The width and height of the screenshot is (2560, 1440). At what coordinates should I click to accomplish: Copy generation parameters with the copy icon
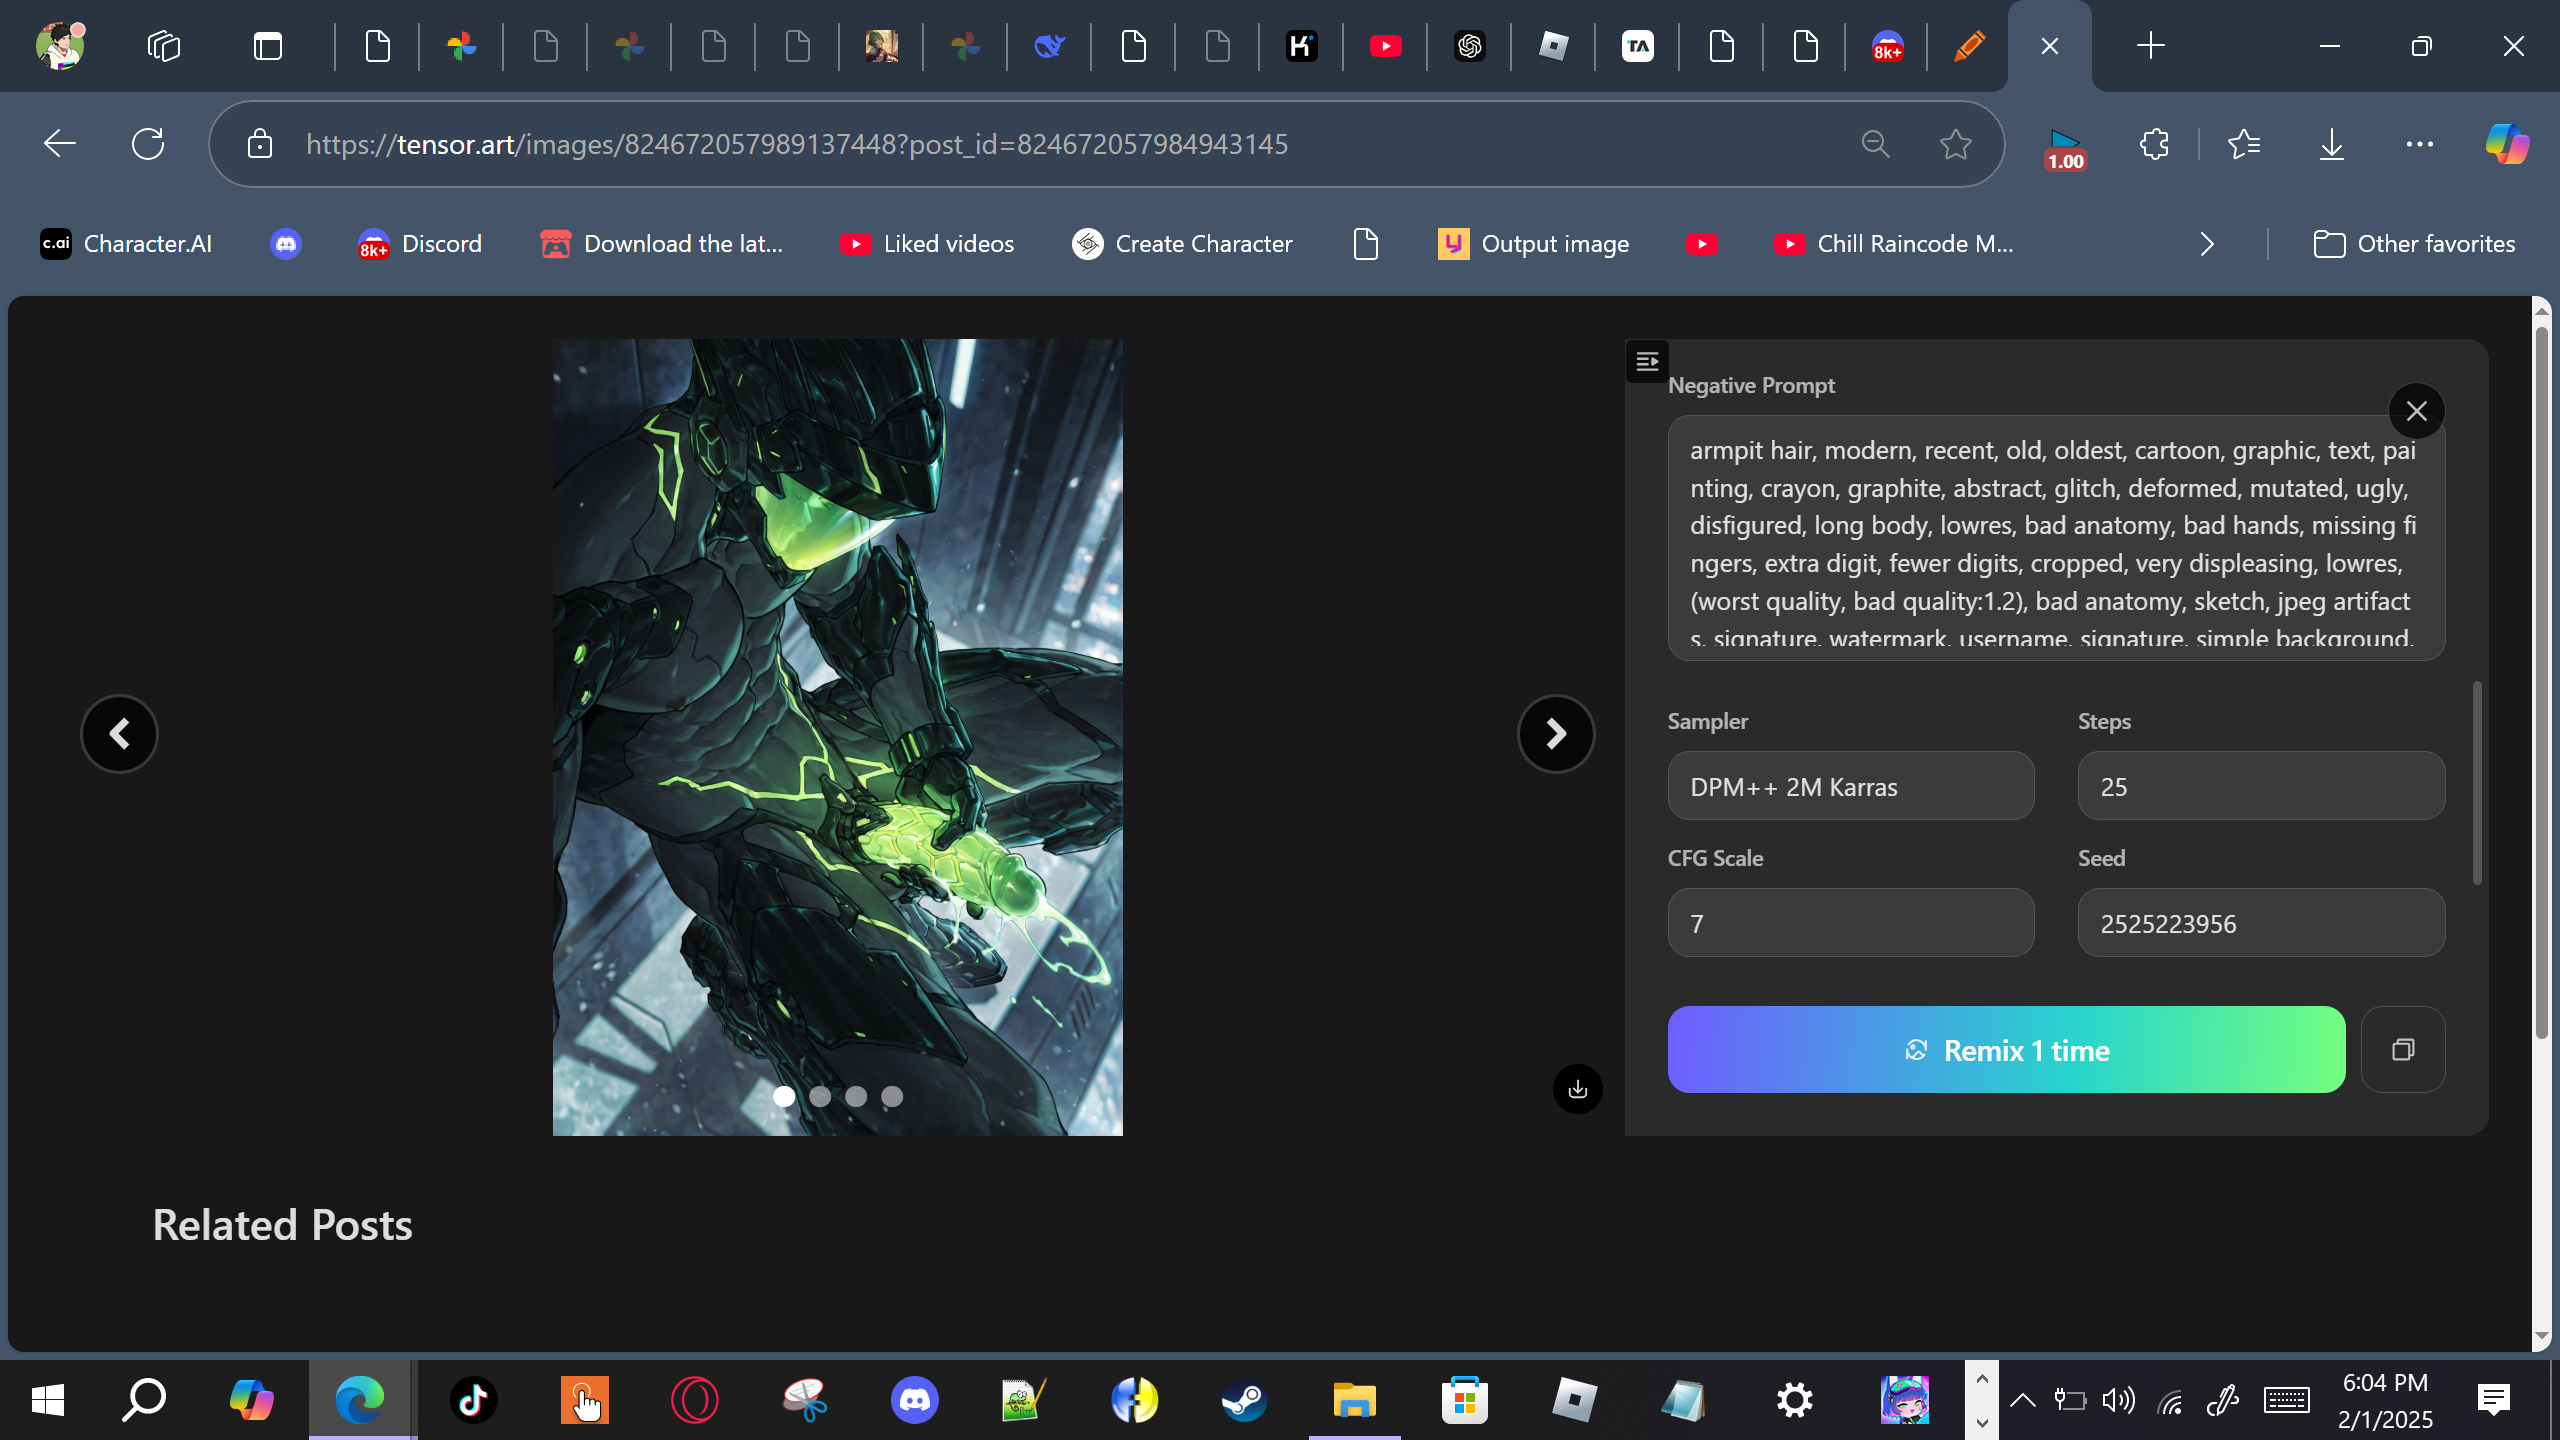[2402, 1049]
